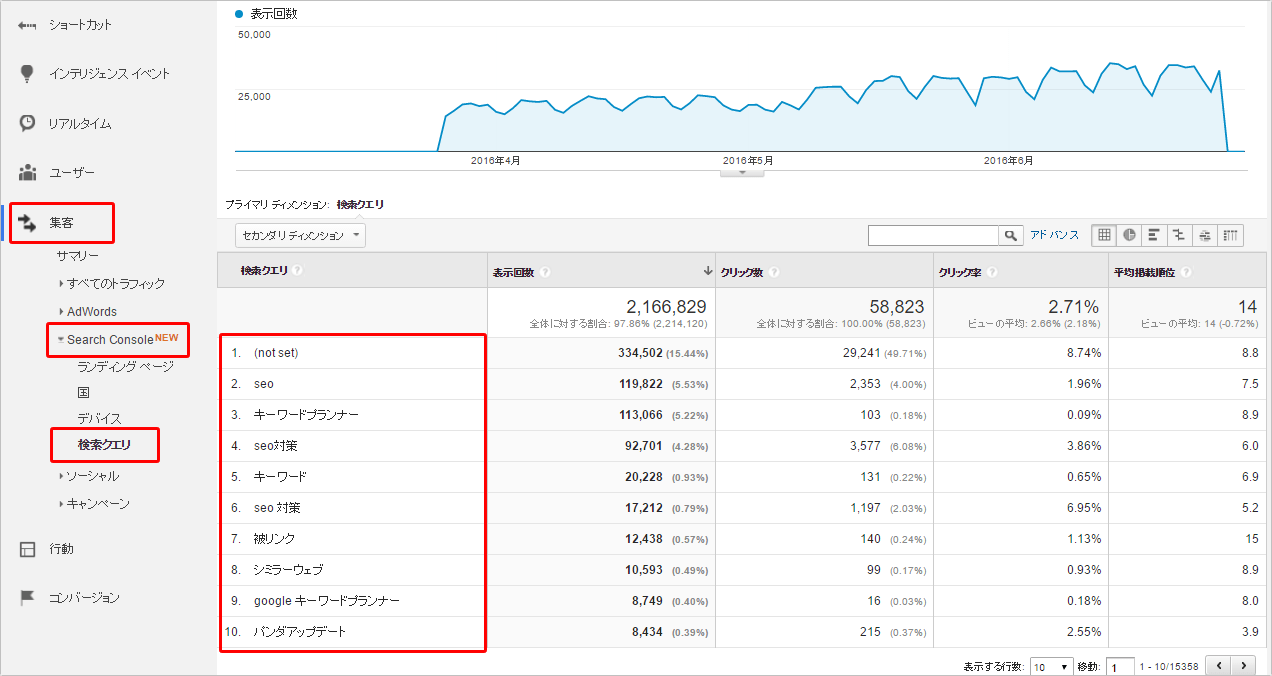This screenshot has width=1272, height=676.
Task: Click the 行動 behavior layout icon
Action: [x=28, y=549]
